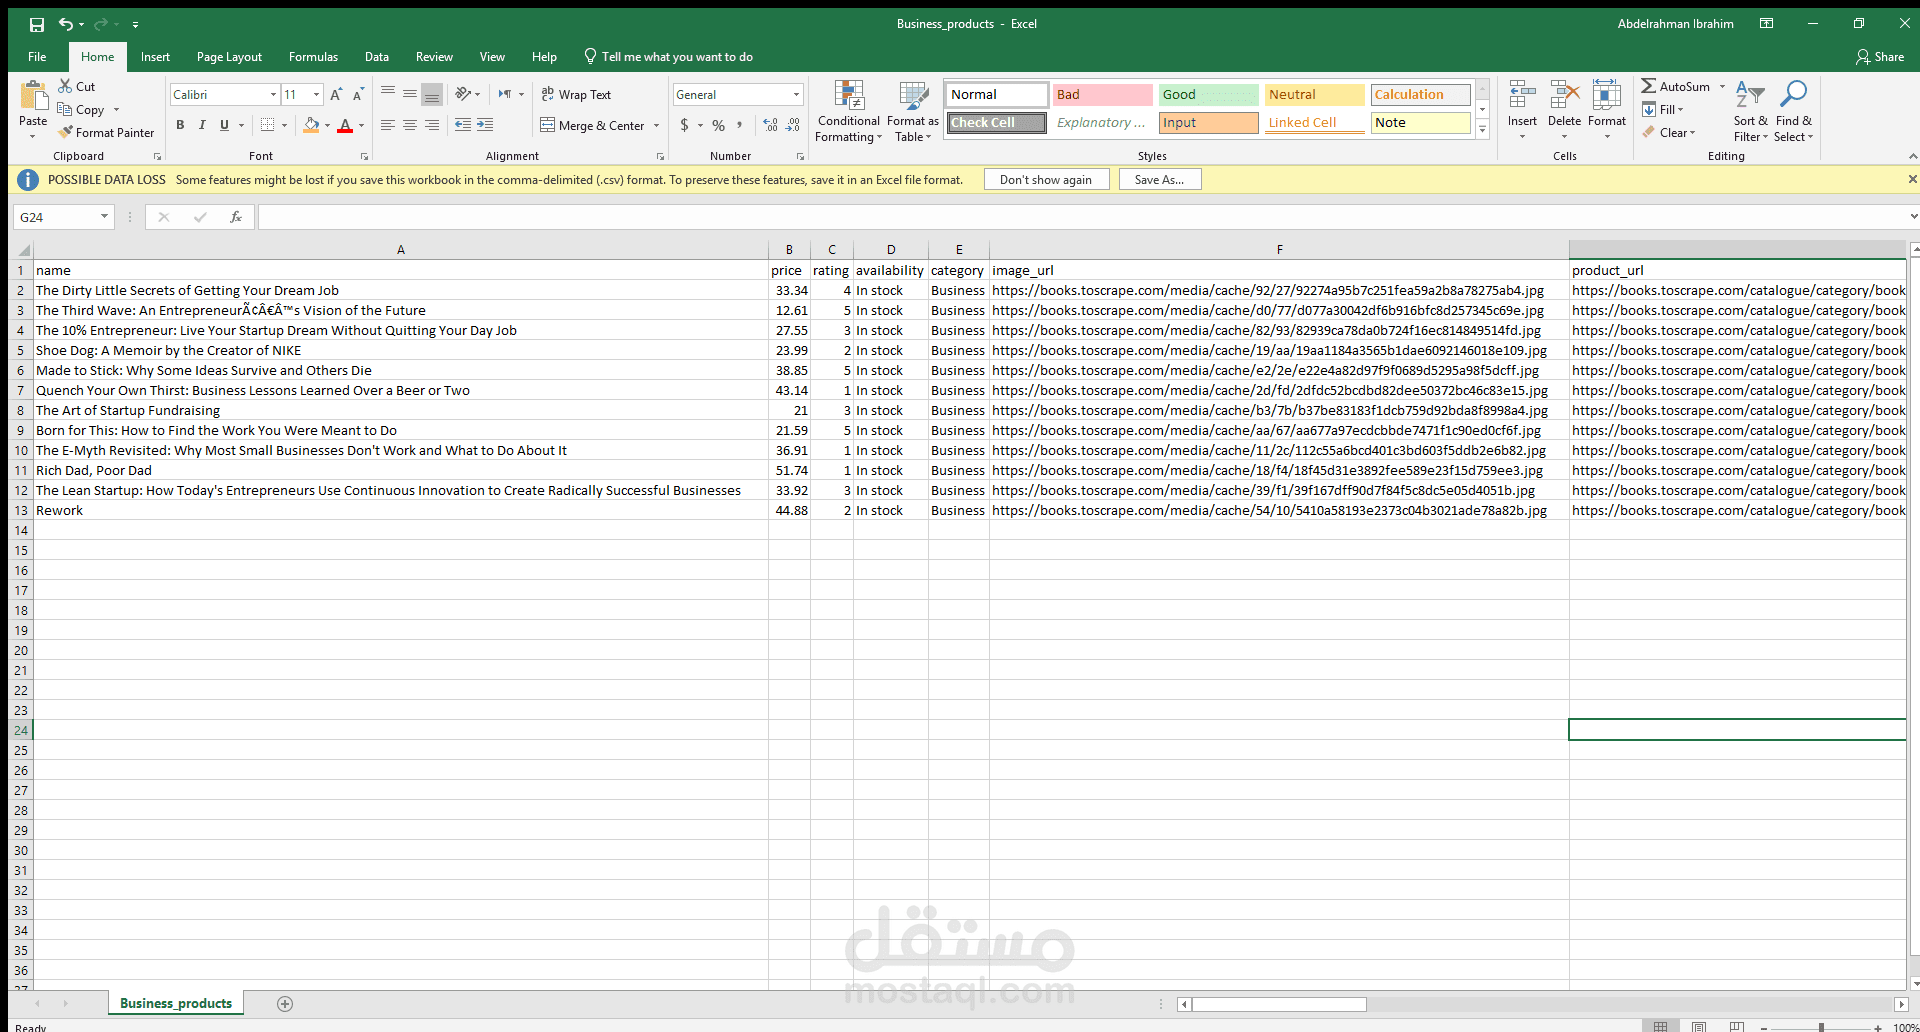Switch to the Page Layout tab
This screenshot has width=1920, height=1032.
(229, 56)
